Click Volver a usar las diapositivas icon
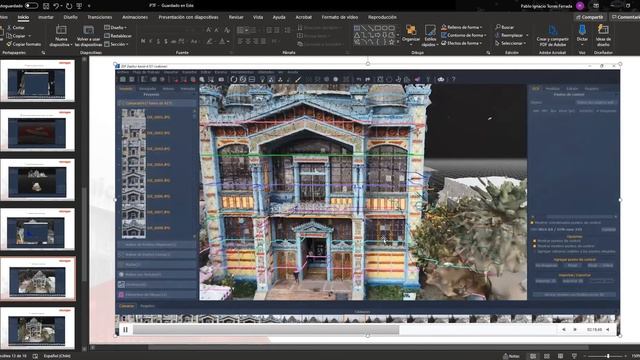The height and width of the screenshot is (360, 640). [x=89, y=30]
